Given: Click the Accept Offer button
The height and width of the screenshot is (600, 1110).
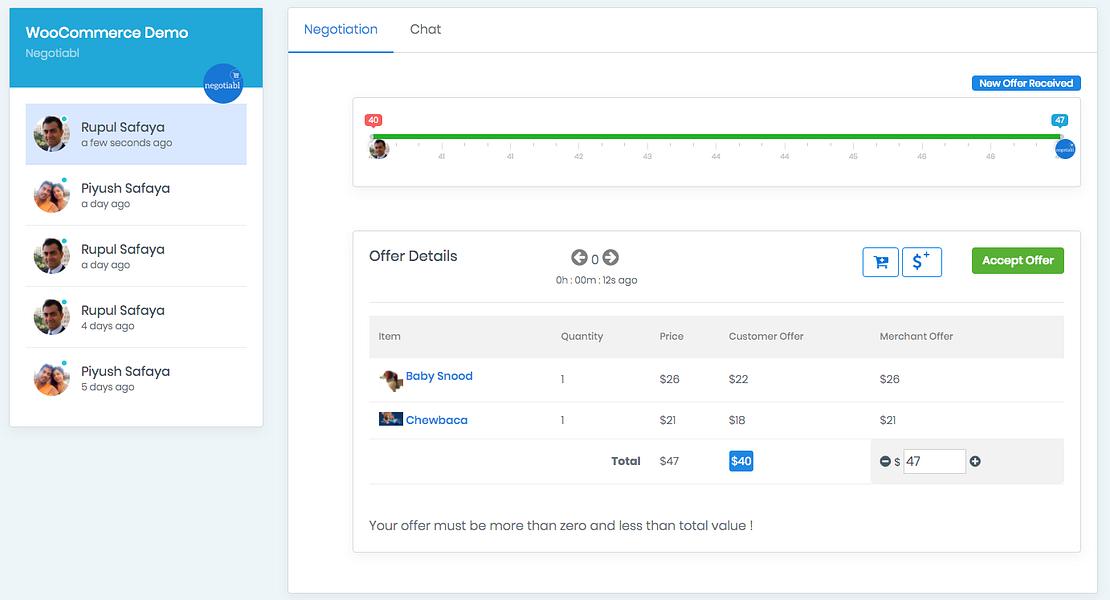Looking at the screenshot, I should pyautogui.click(x=1017, y=260).
